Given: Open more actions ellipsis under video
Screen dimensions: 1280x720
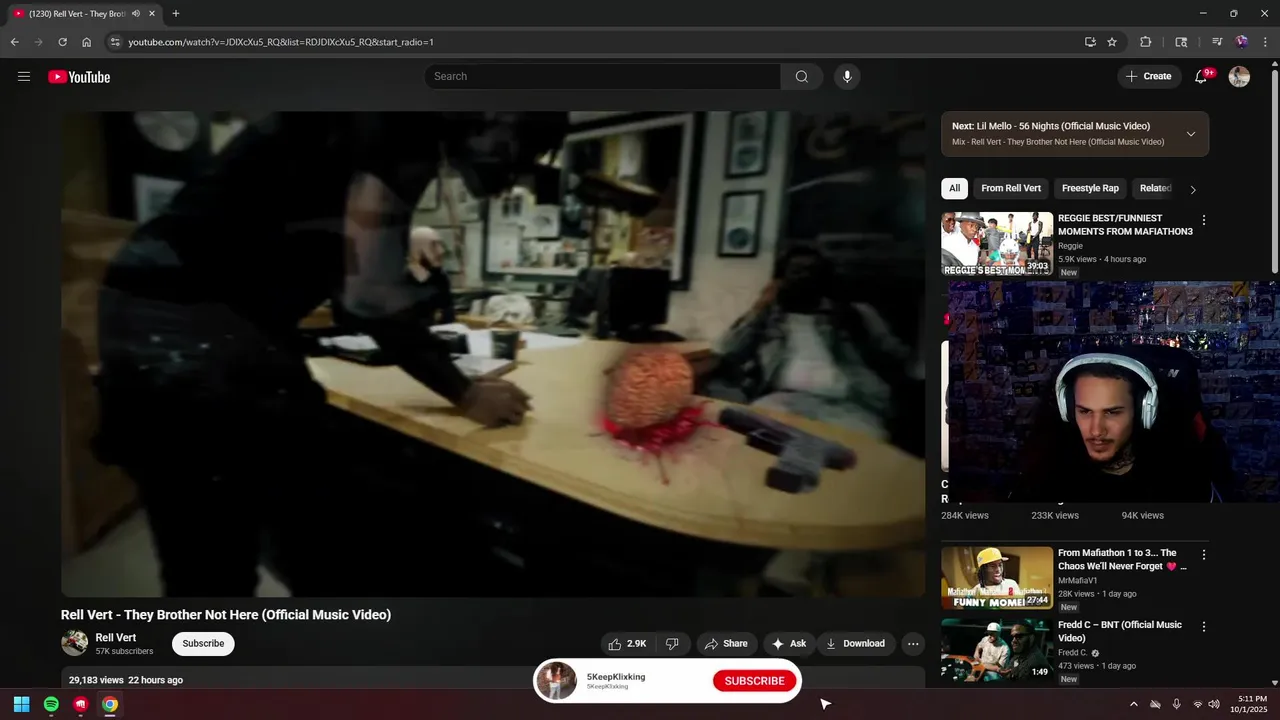Looking at the screenshot, I should 912,644.
